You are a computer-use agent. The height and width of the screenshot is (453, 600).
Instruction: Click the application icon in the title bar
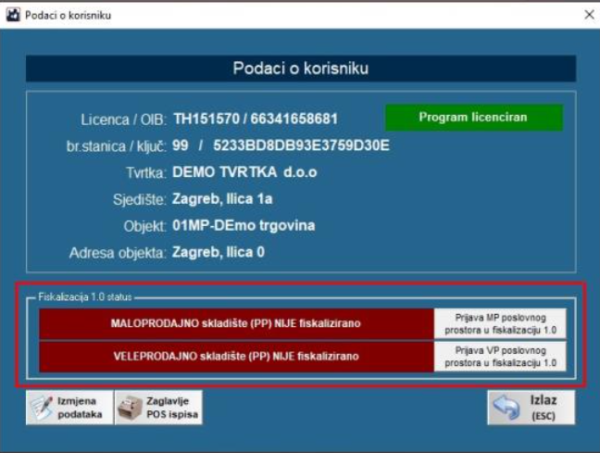[x=13, y=15]
